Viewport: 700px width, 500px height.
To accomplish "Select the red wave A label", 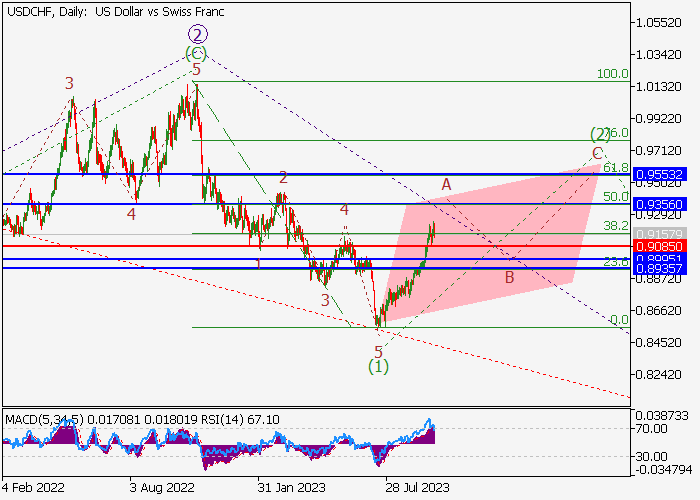I will [x=447, y=184].
